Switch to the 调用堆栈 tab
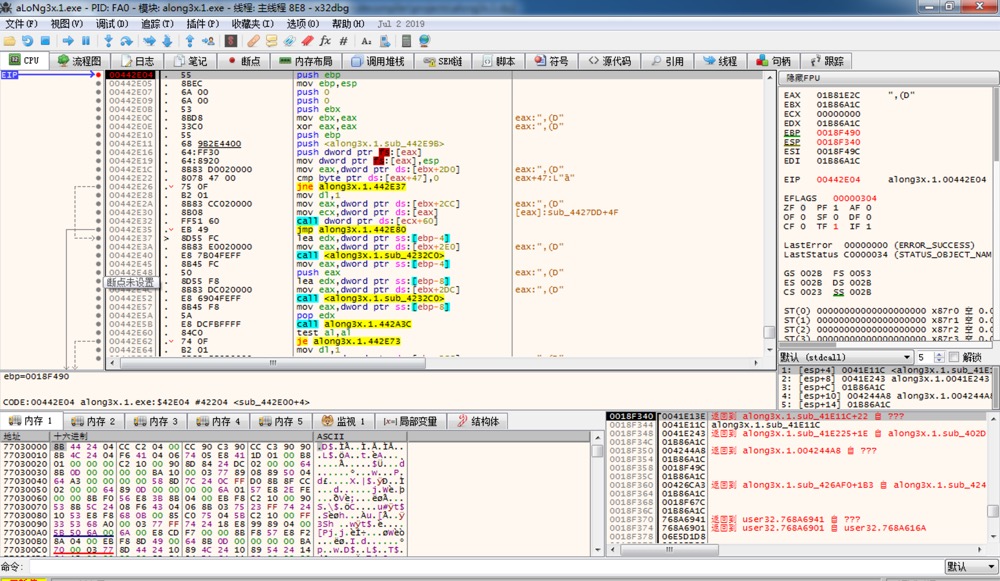Image resolution: width=1000 pixels, height=581 pixels. pyautogui.click(x=378, y=61)
